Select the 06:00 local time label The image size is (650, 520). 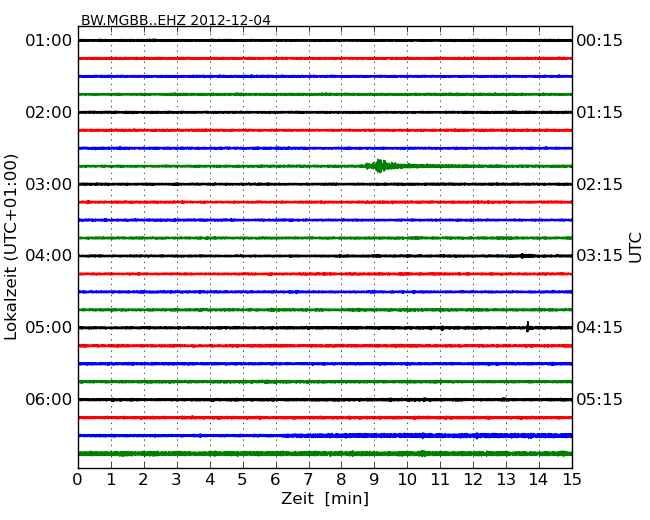tap(49, 399)
